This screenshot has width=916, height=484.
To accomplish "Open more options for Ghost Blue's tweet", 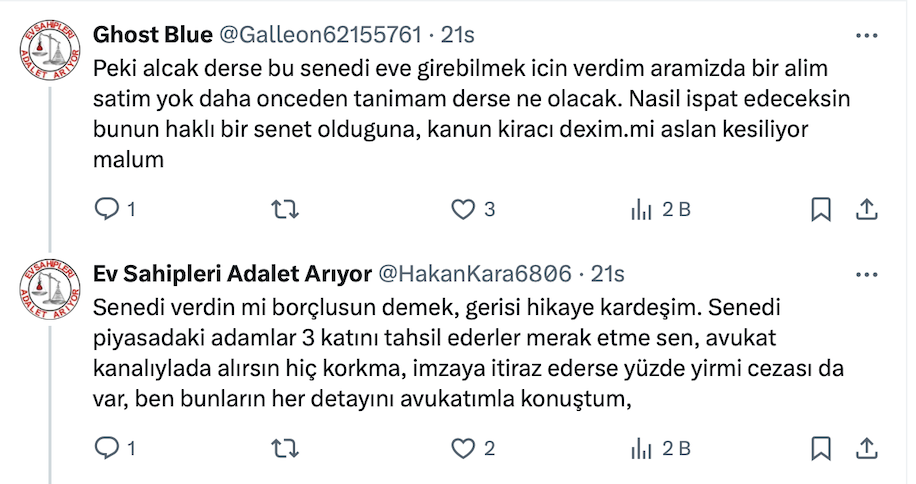I will tap(867, 35).
